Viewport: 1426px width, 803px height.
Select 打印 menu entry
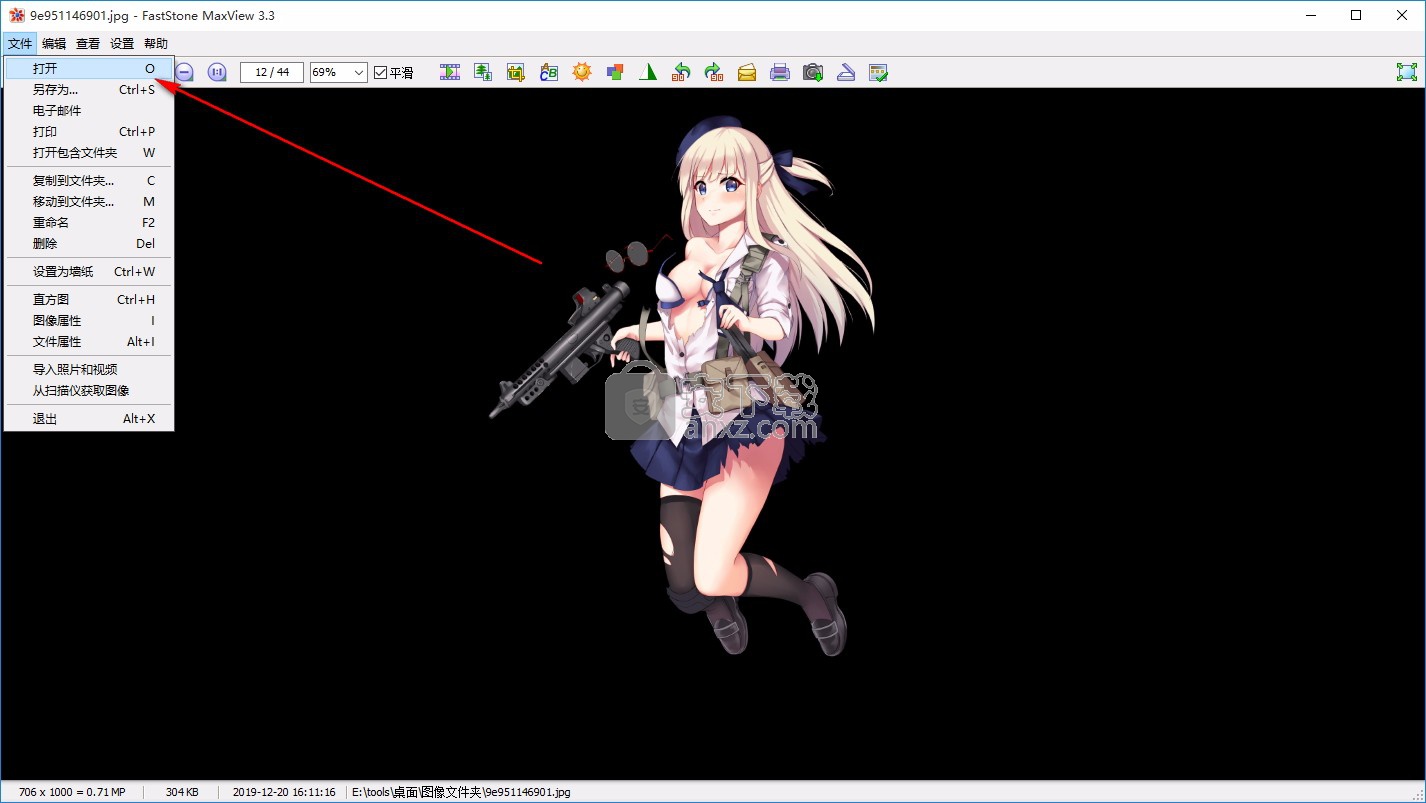point(89,132)
